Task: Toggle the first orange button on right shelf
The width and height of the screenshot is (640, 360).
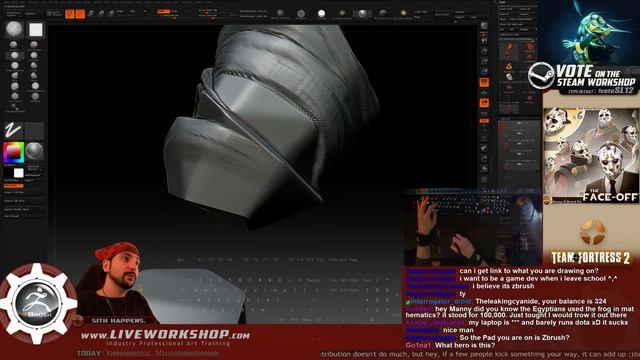Action: click(484, 82)
